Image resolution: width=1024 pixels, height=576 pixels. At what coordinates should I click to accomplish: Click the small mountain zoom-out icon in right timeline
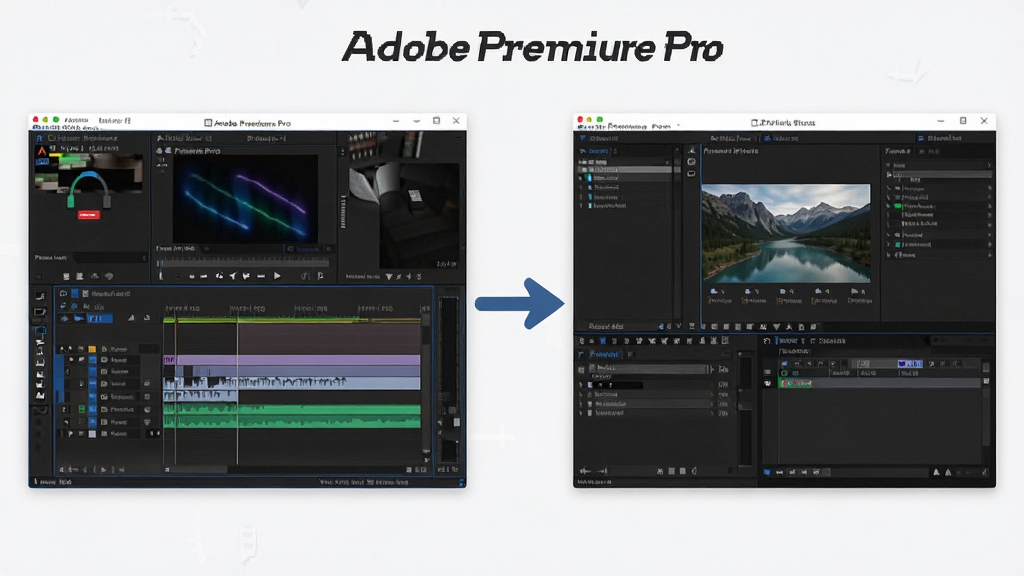(936, 472)
